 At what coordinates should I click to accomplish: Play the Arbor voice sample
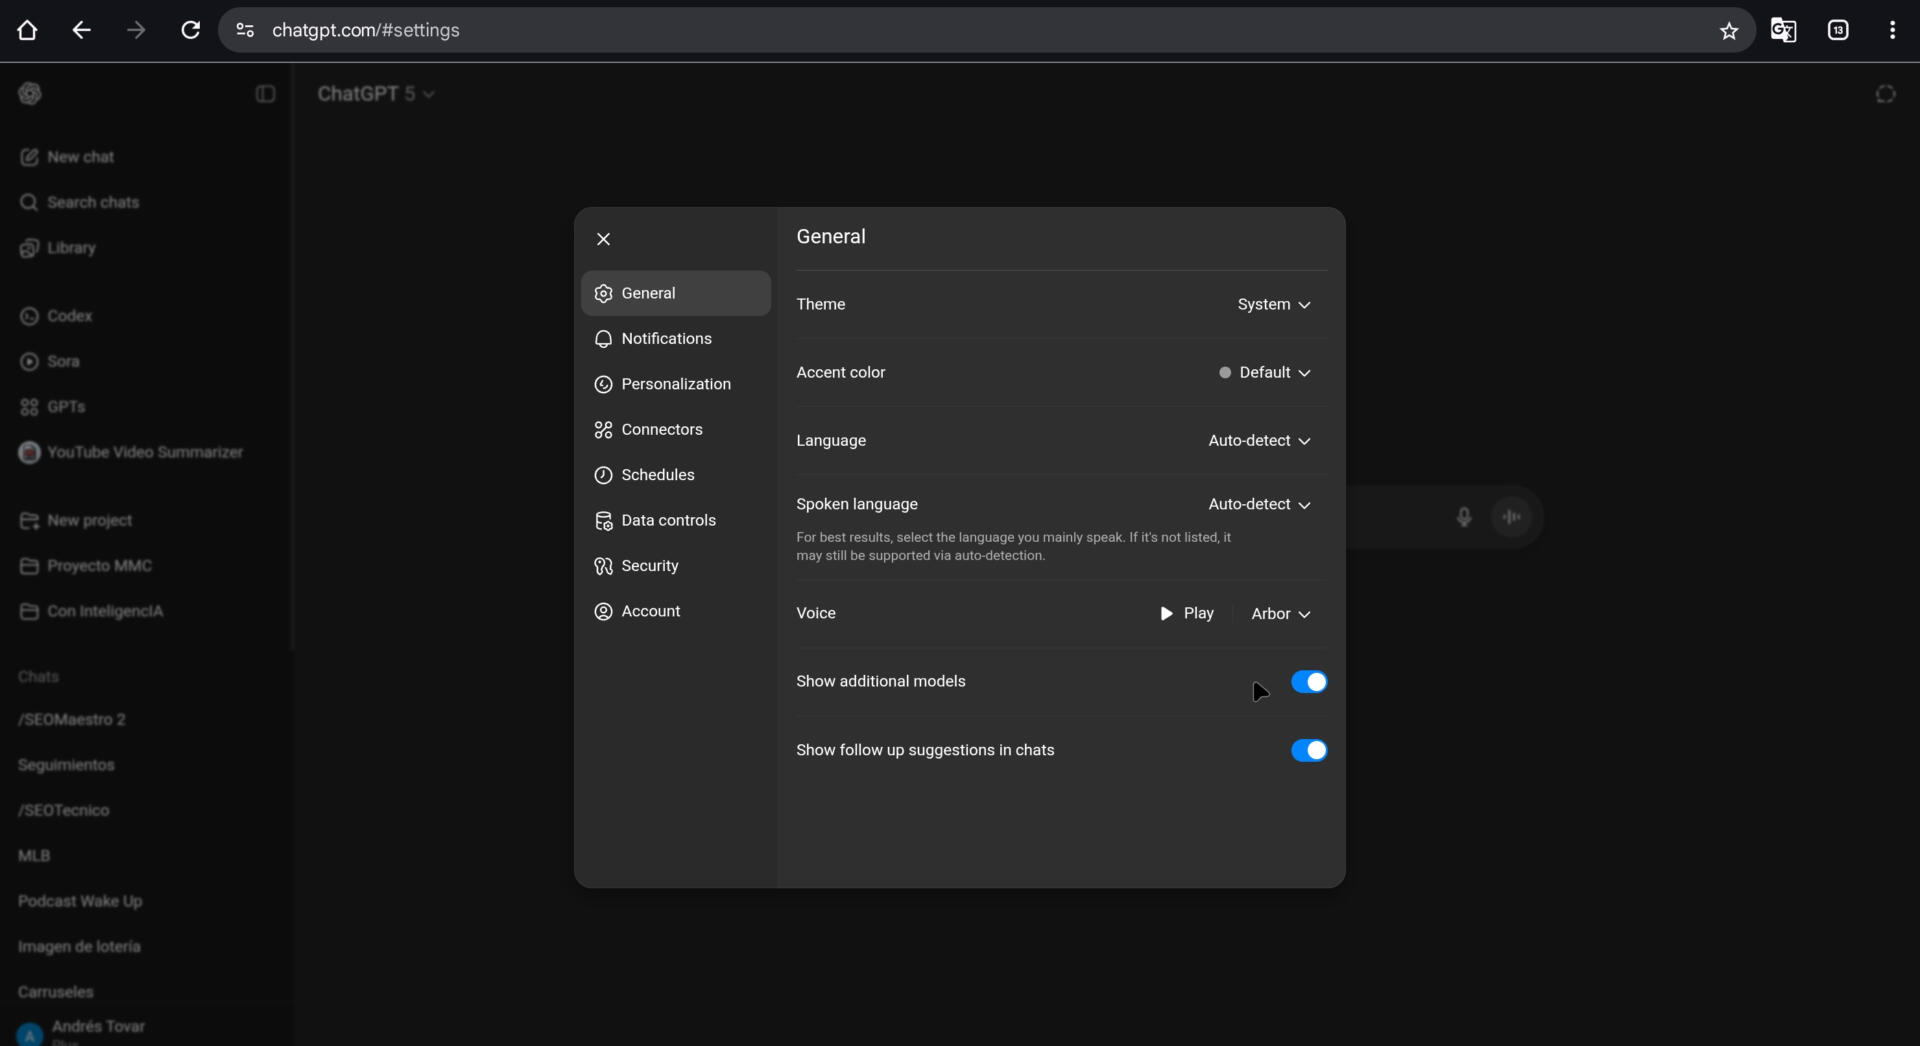tap(1187, 613)
